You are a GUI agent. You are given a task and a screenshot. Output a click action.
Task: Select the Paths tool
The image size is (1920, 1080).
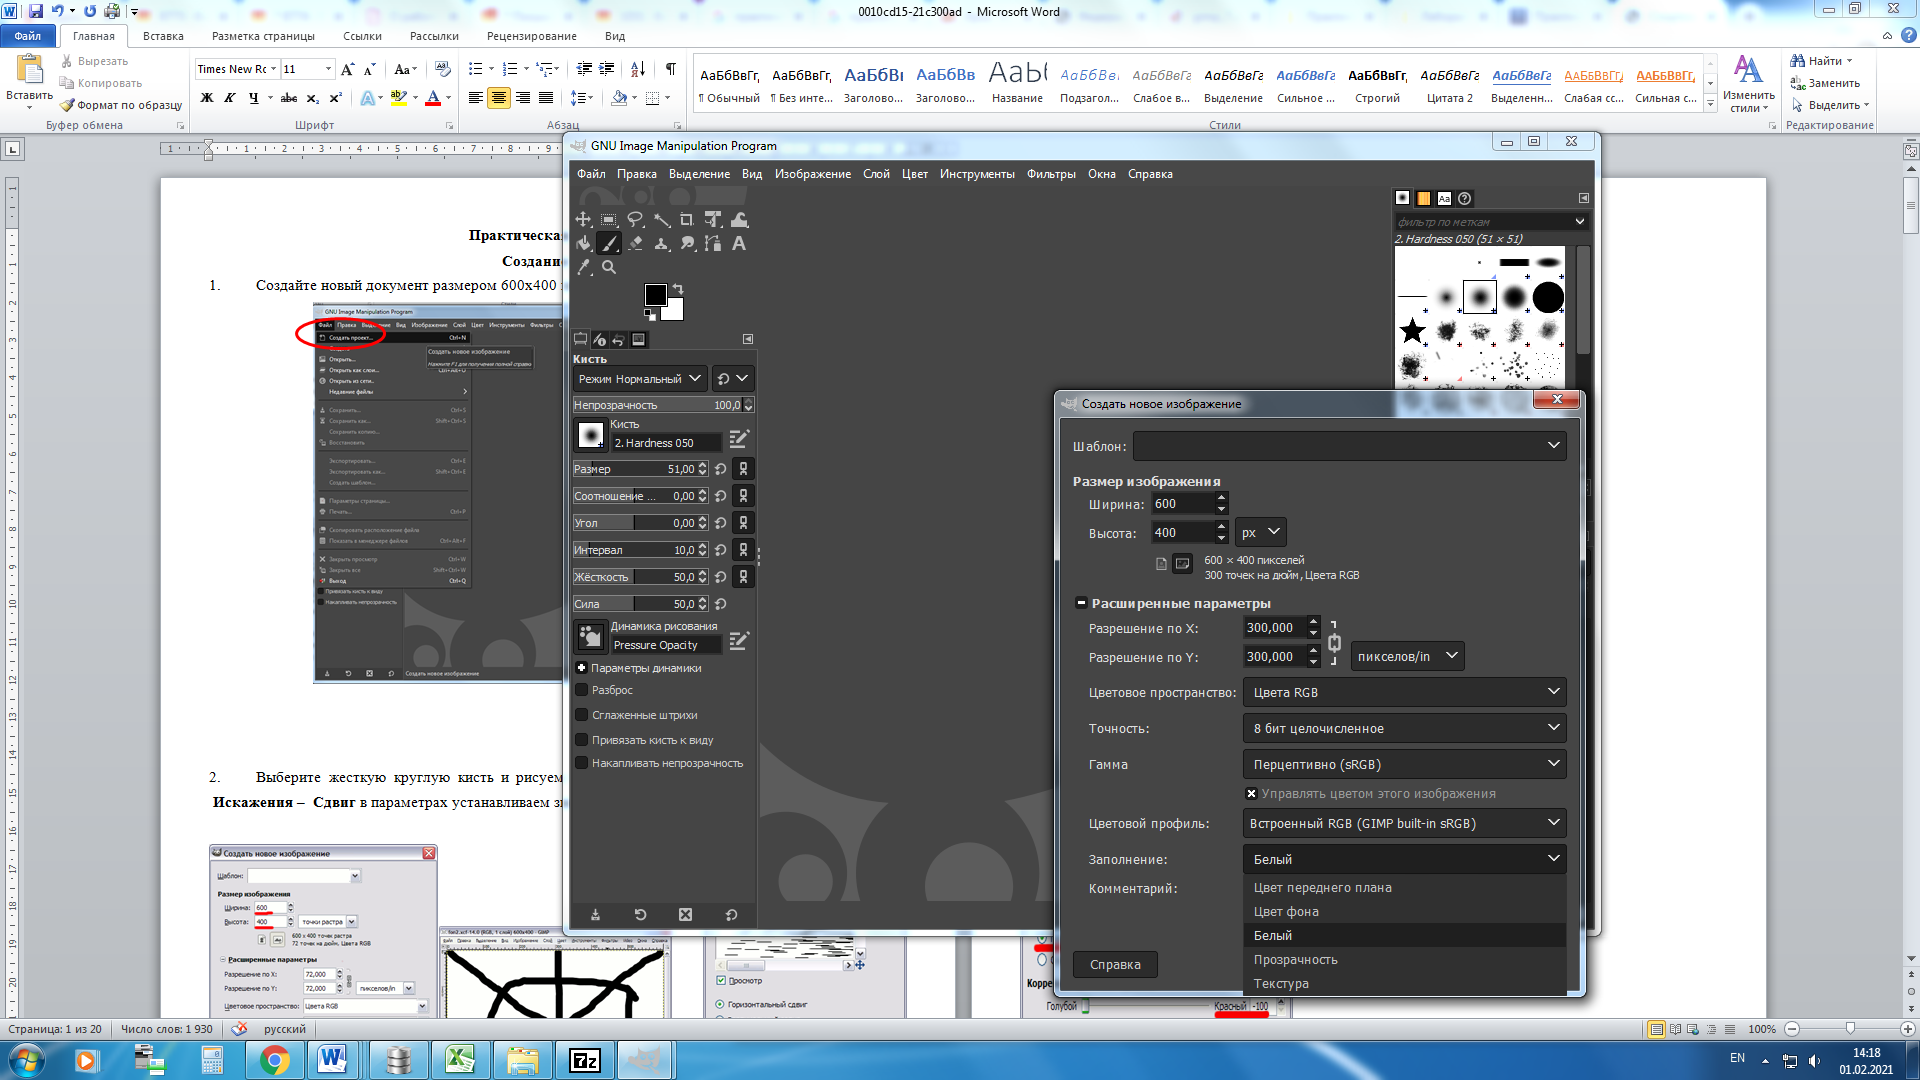pos(713,243)
